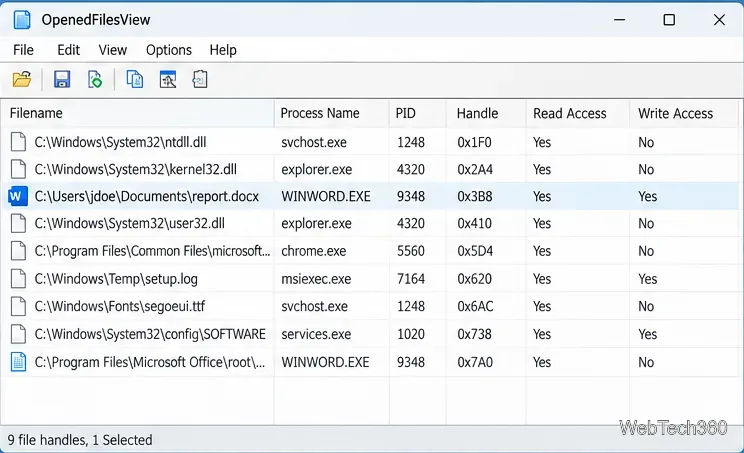The height and width of the screenshot is (453, 744).
Task: Click the PID value 5560
Action: (x=411, y=251)
